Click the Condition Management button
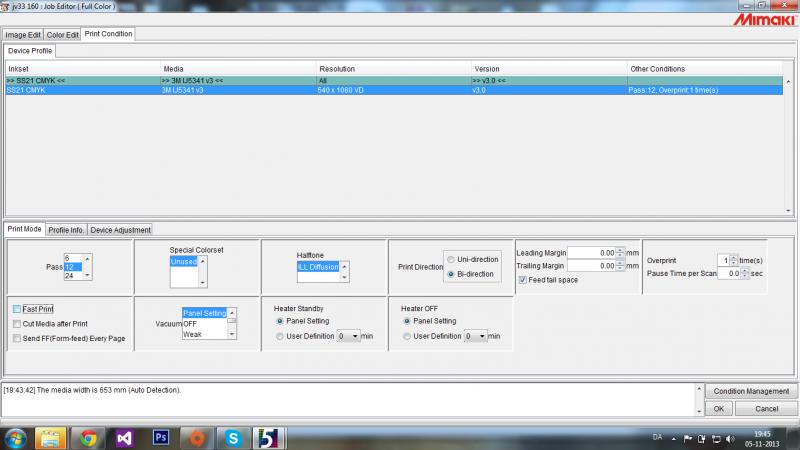800x450 pixels. [751, 391]
